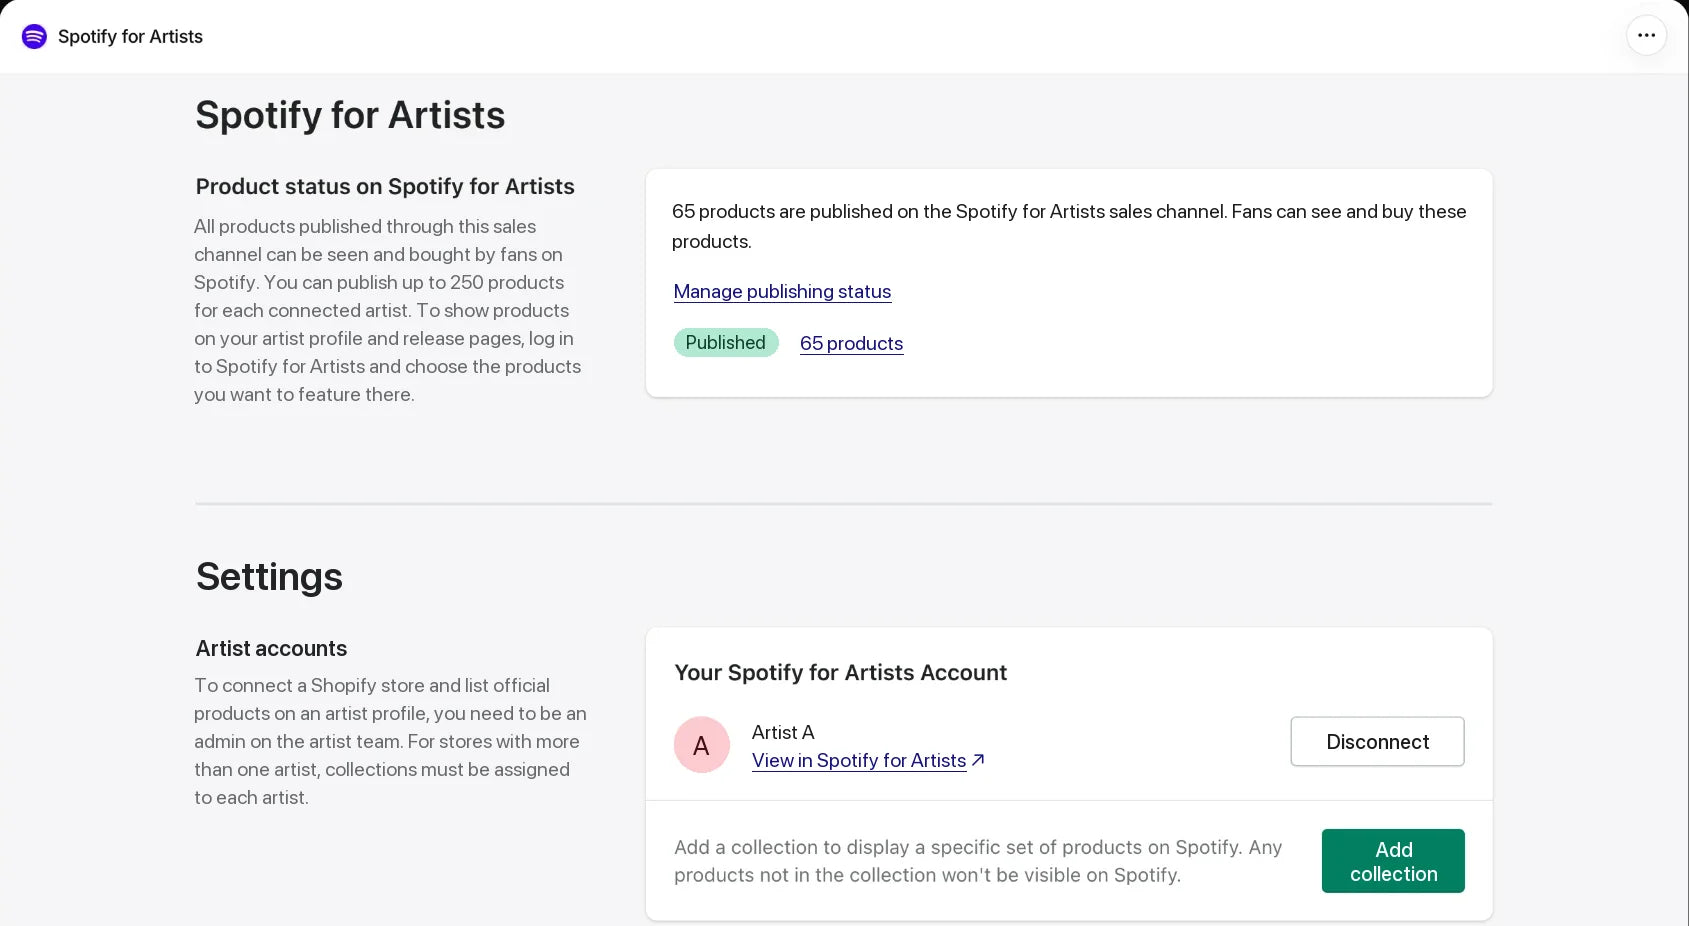Click the '65 products are published' message text
This screenshot has height=926, width=1689.
click(1069, 226)
